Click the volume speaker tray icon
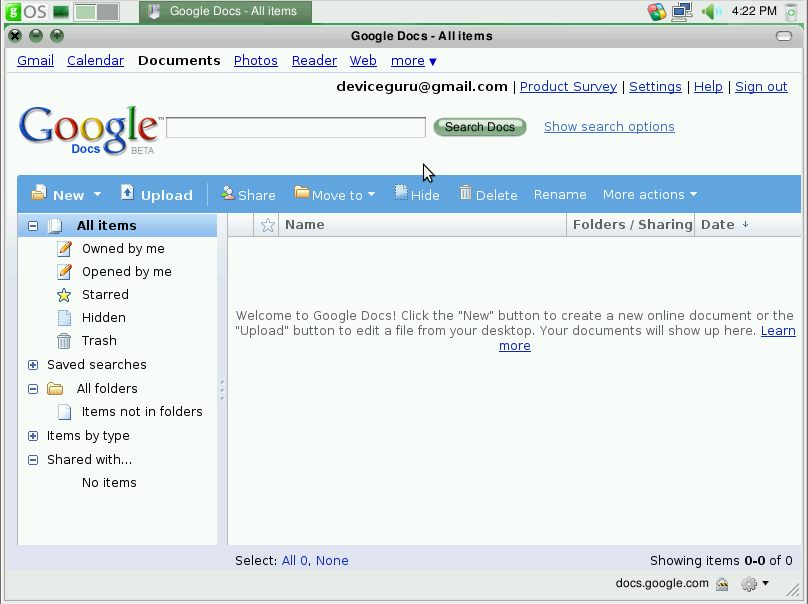The image size is (808, 604). pos(711,11)
